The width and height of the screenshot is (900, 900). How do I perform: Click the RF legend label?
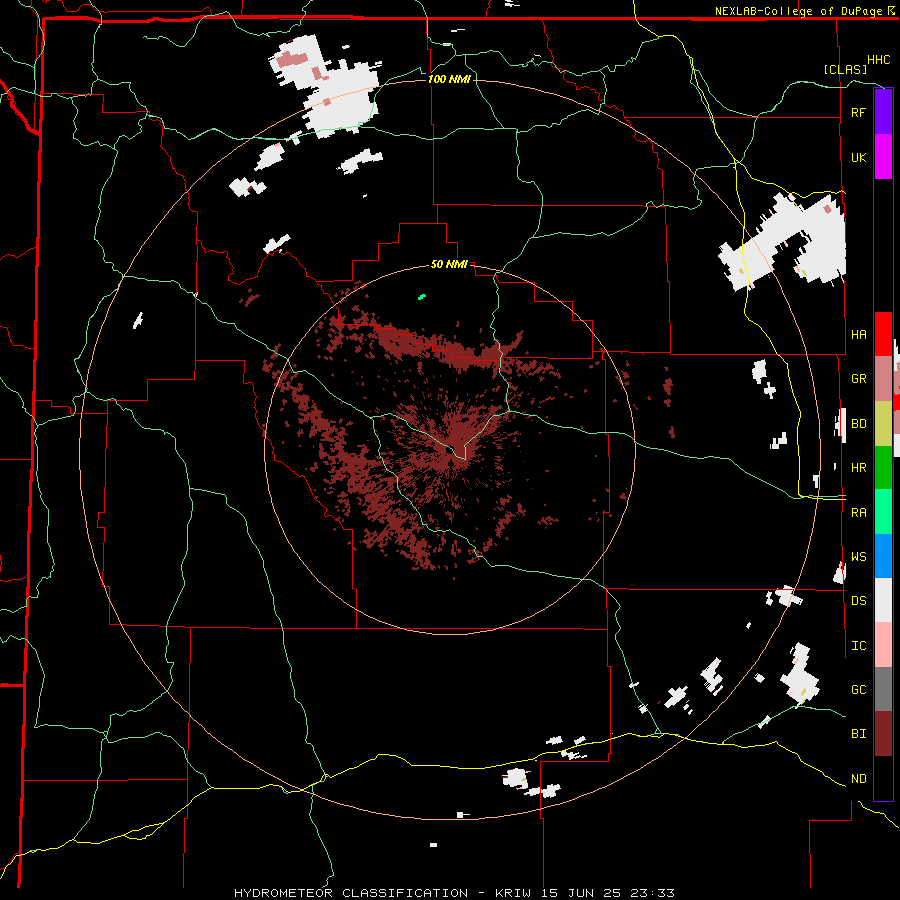coord(858,112)
